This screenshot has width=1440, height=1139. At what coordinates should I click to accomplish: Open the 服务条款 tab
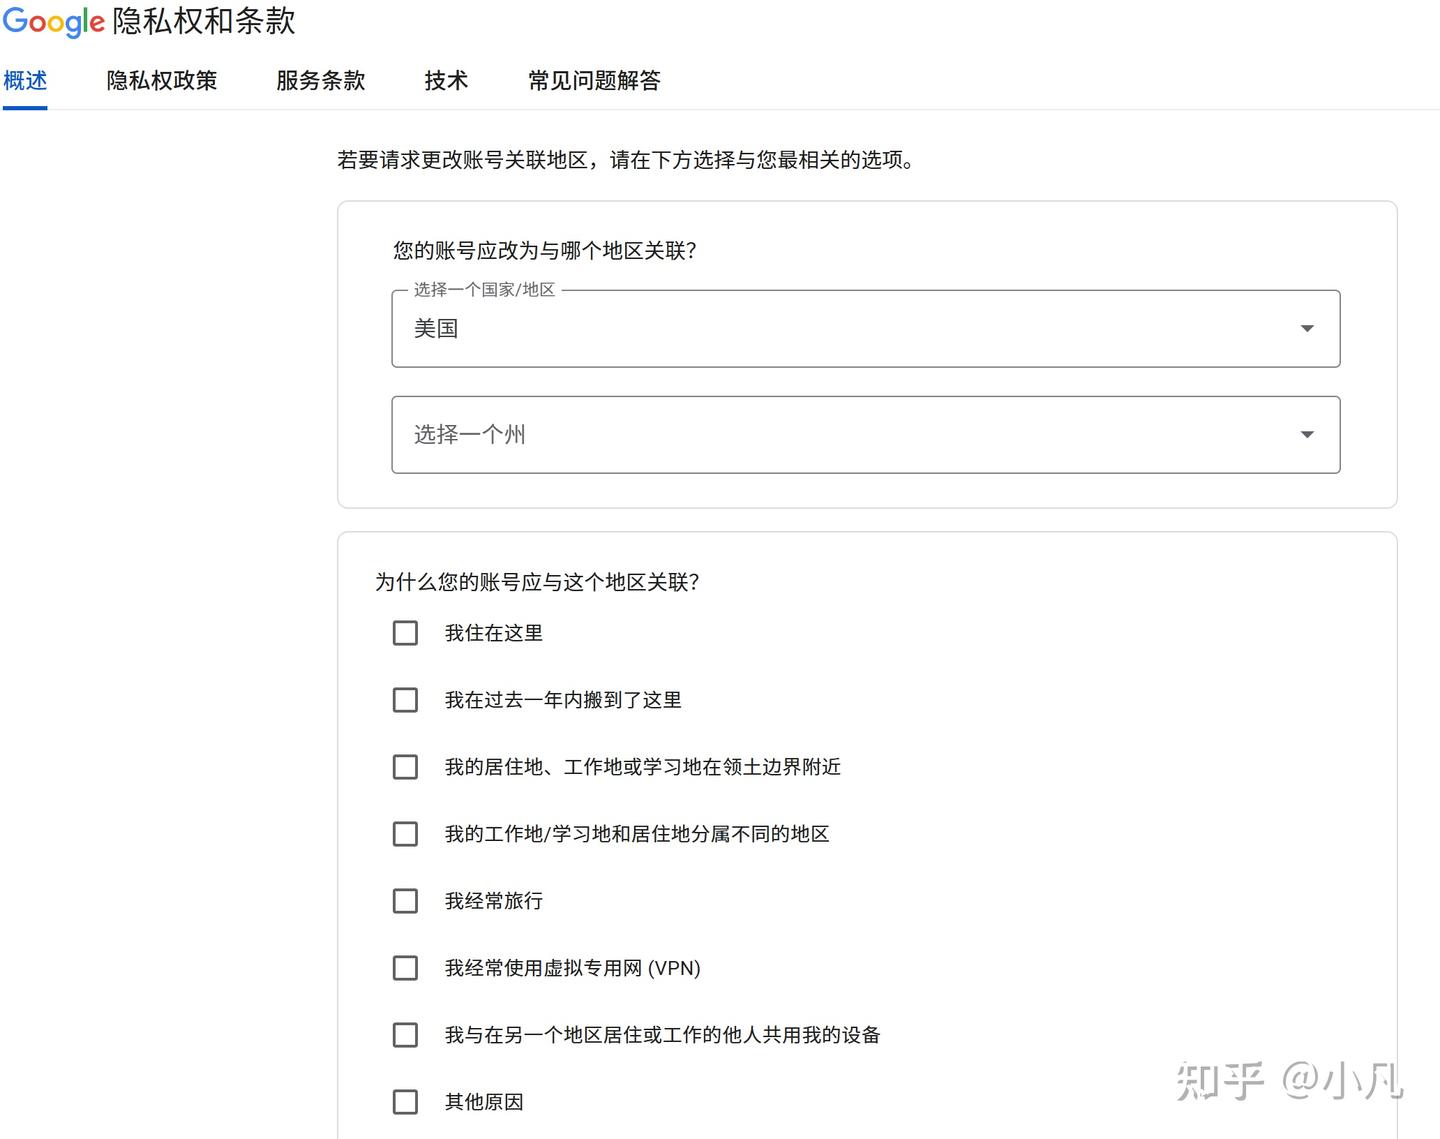click(320, 81)
